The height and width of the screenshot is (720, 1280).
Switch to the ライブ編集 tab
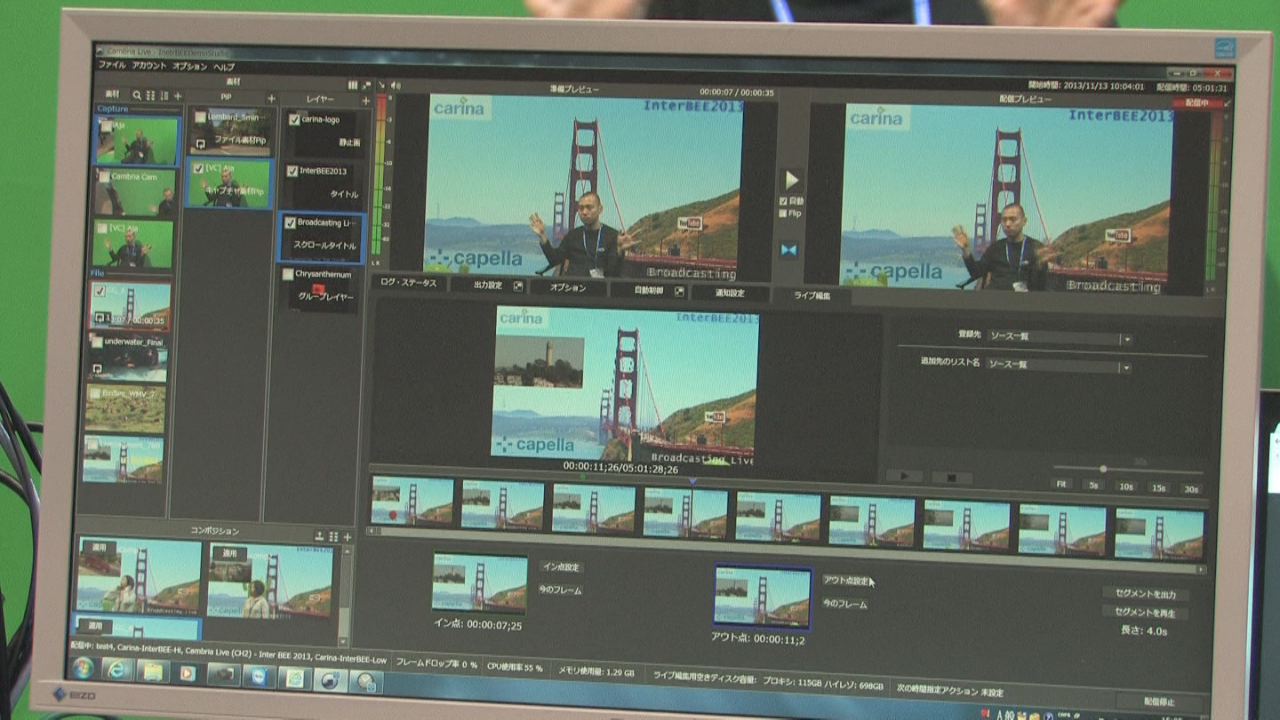[x=812, y=296]
